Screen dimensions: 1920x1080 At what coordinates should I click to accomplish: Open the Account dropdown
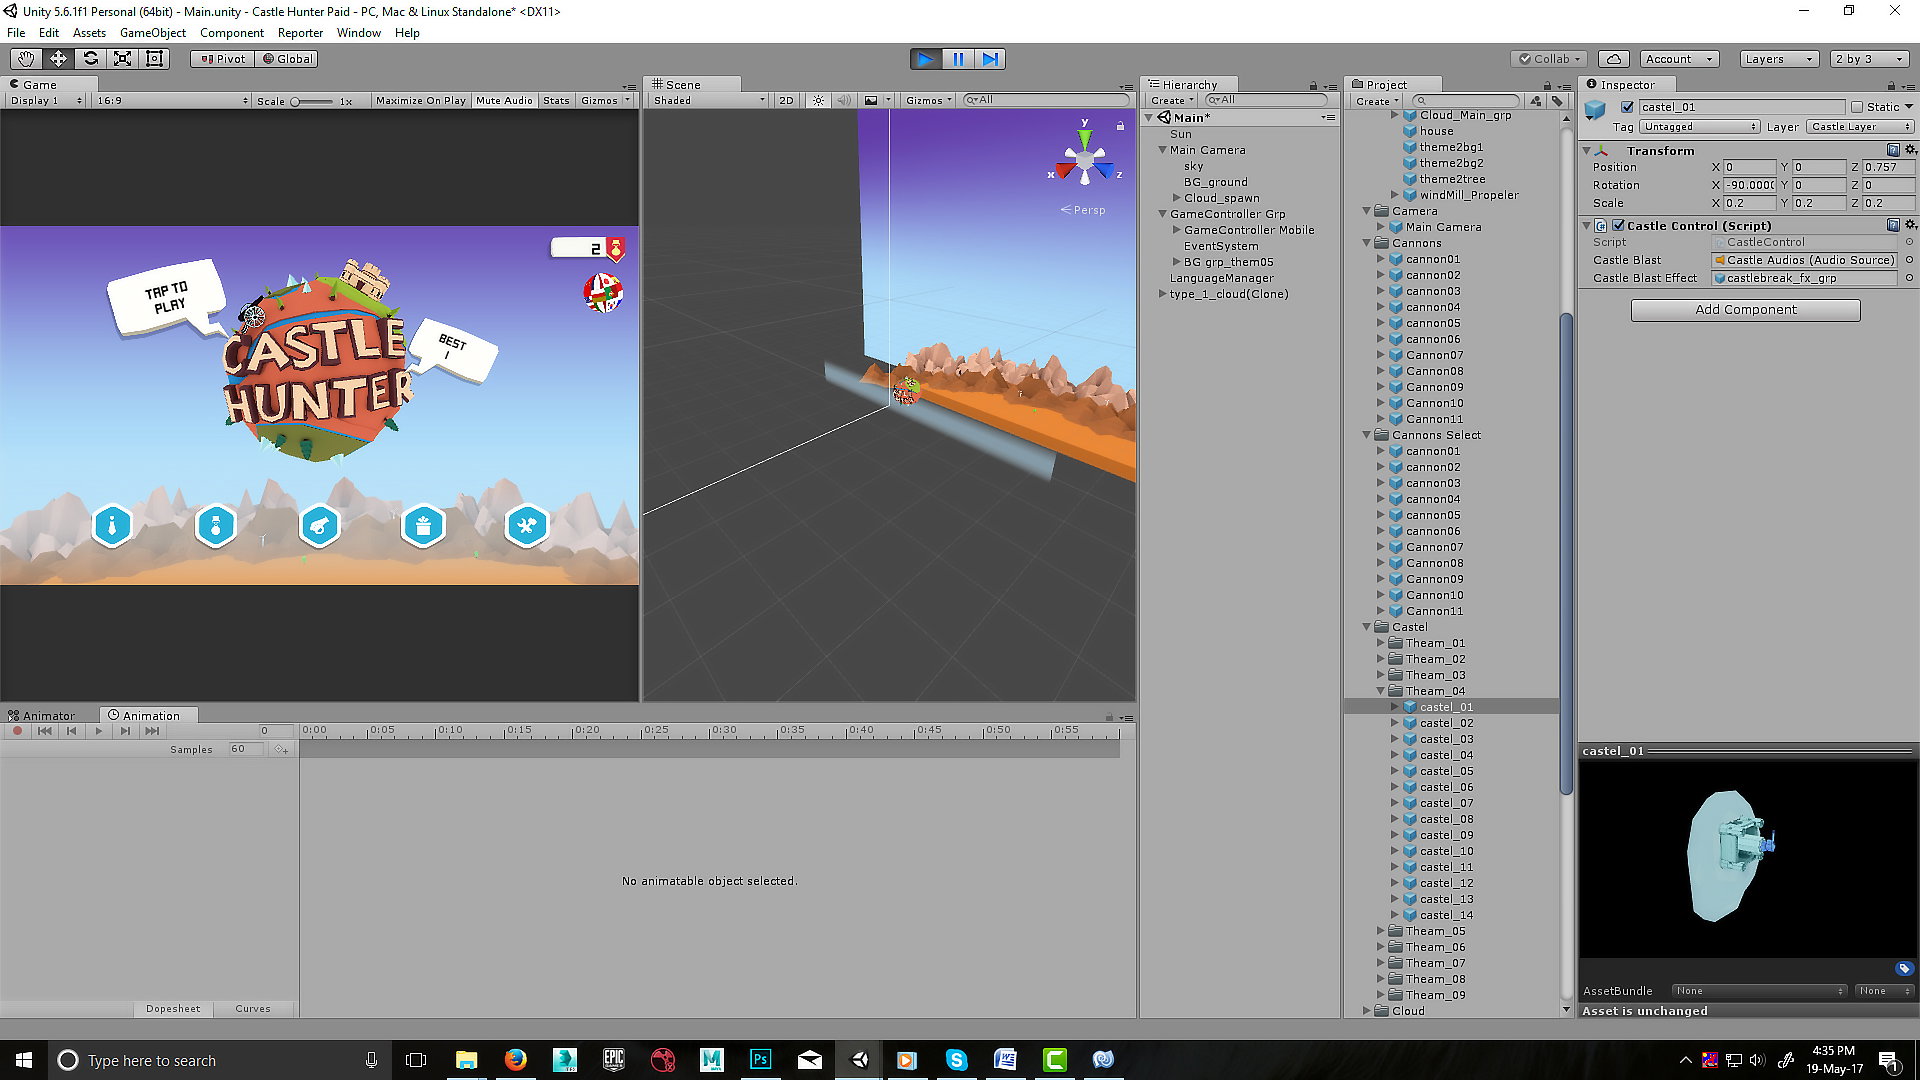(x=1680, y=59)
